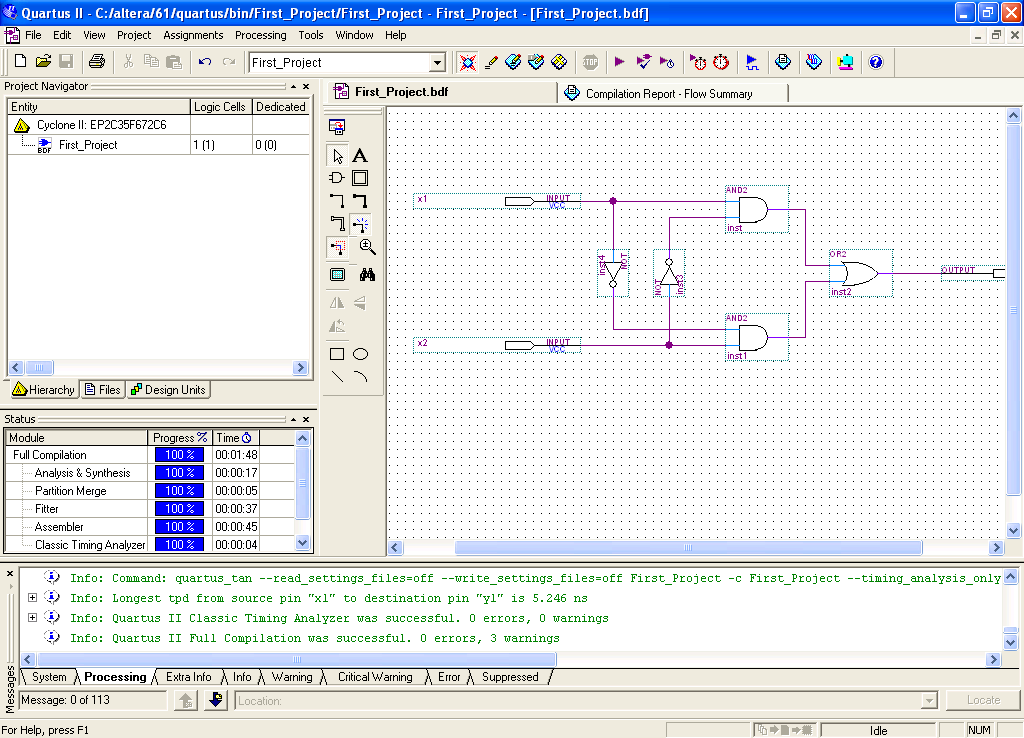Select First_Project entity in Project Navigator
This screenshot has height=738, width=1024.
[x=87, y=145]
